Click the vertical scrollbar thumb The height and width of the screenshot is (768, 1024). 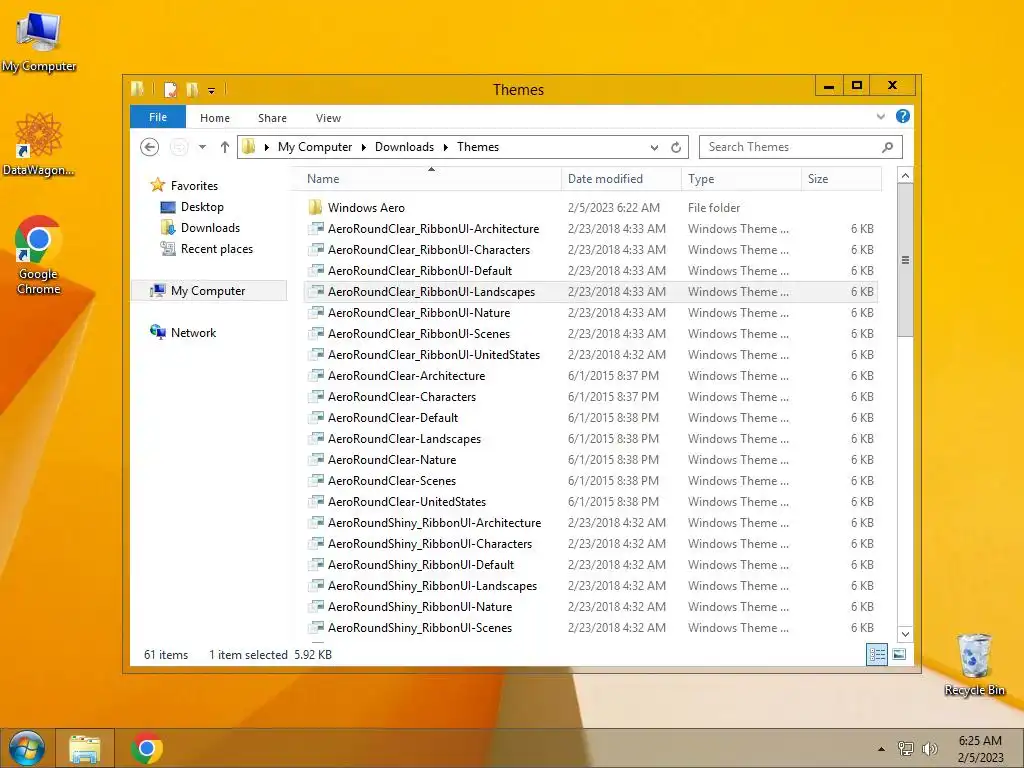coord(905,260)
